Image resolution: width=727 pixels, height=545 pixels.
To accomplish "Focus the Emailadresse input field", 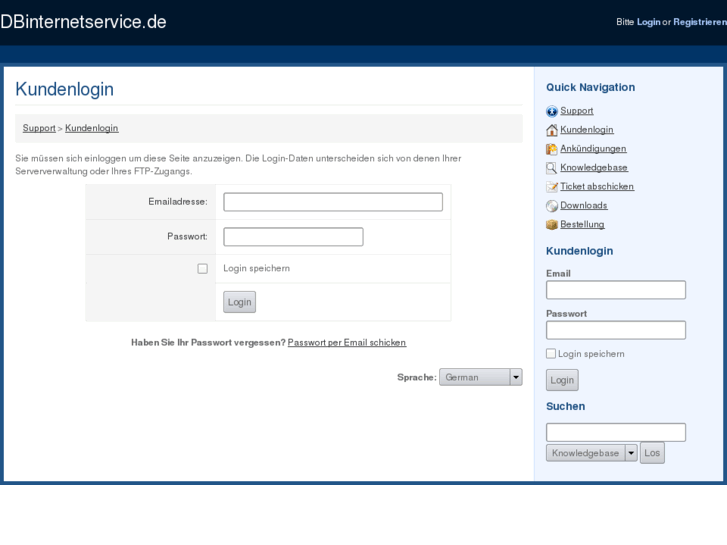I will click(x=333, y=202).
